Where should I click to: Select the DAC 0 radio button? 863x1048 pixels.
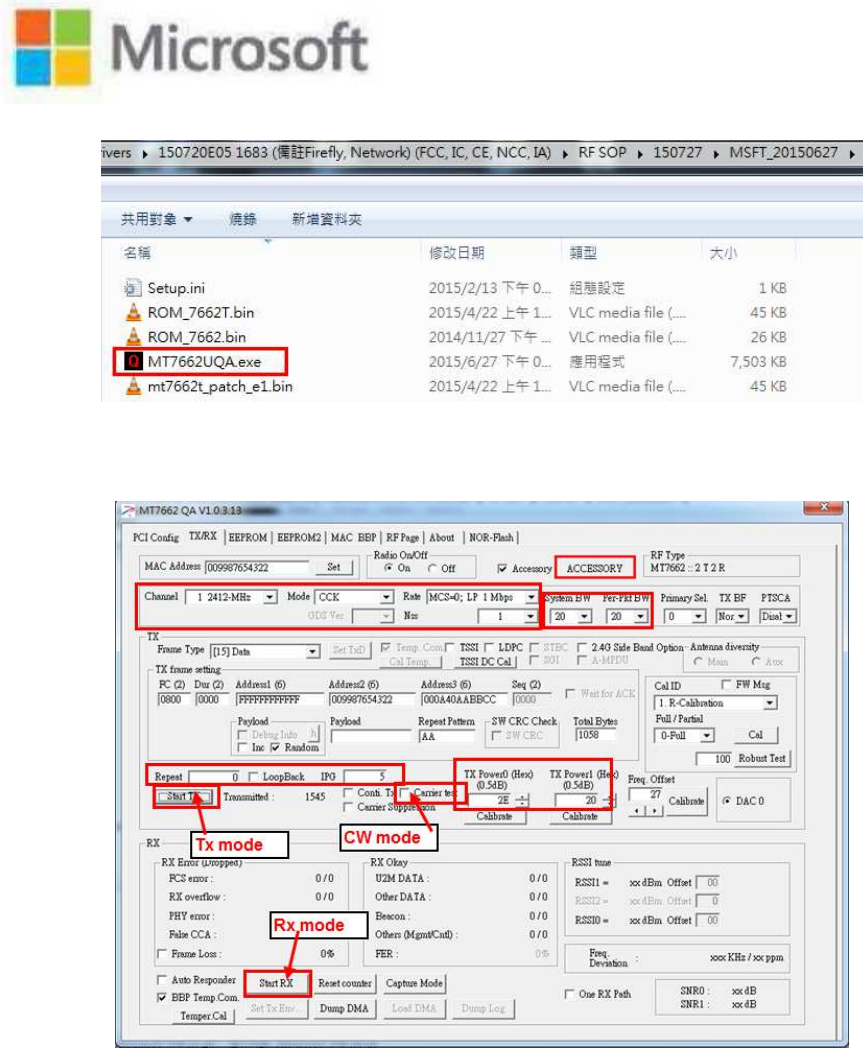[727, 800]
